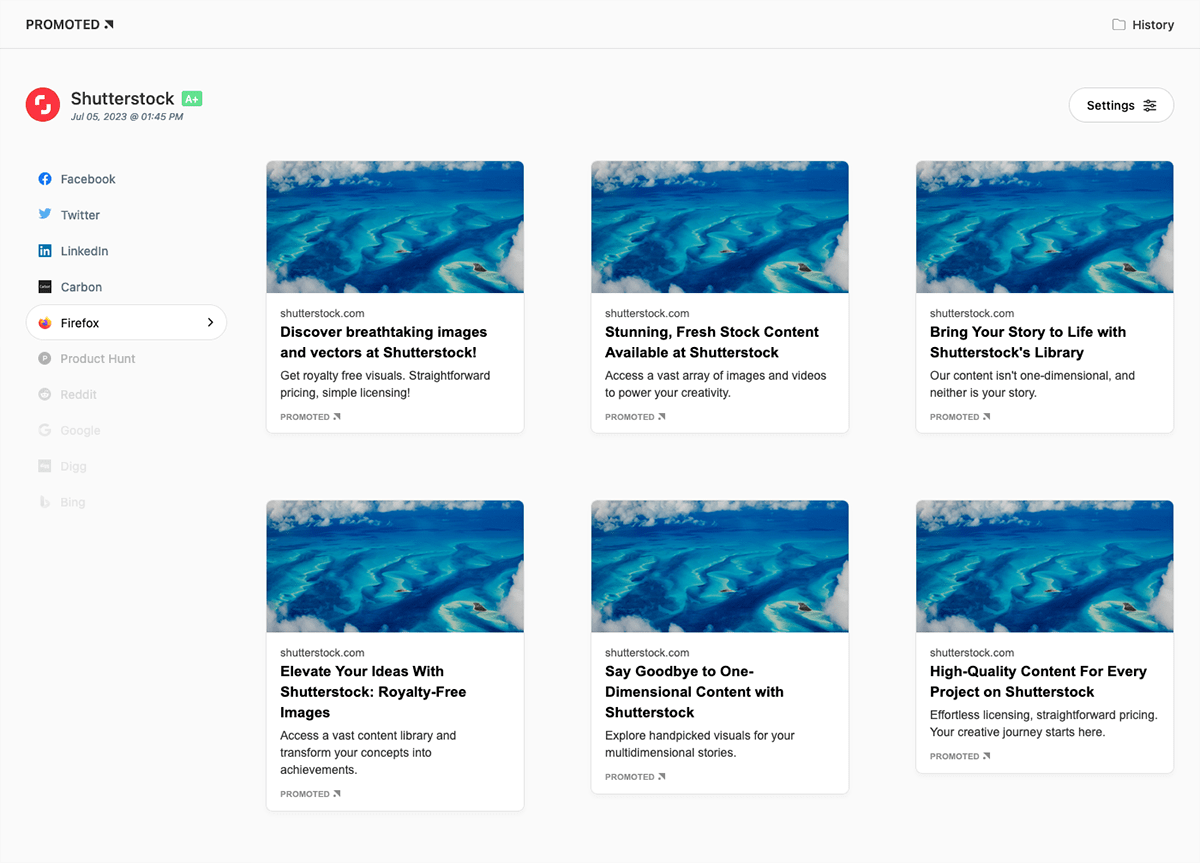Click image on 'Discover breathtaking images' card
Image resolution: width=1200 pixels, height=863 pixels.
coord(395,227)
